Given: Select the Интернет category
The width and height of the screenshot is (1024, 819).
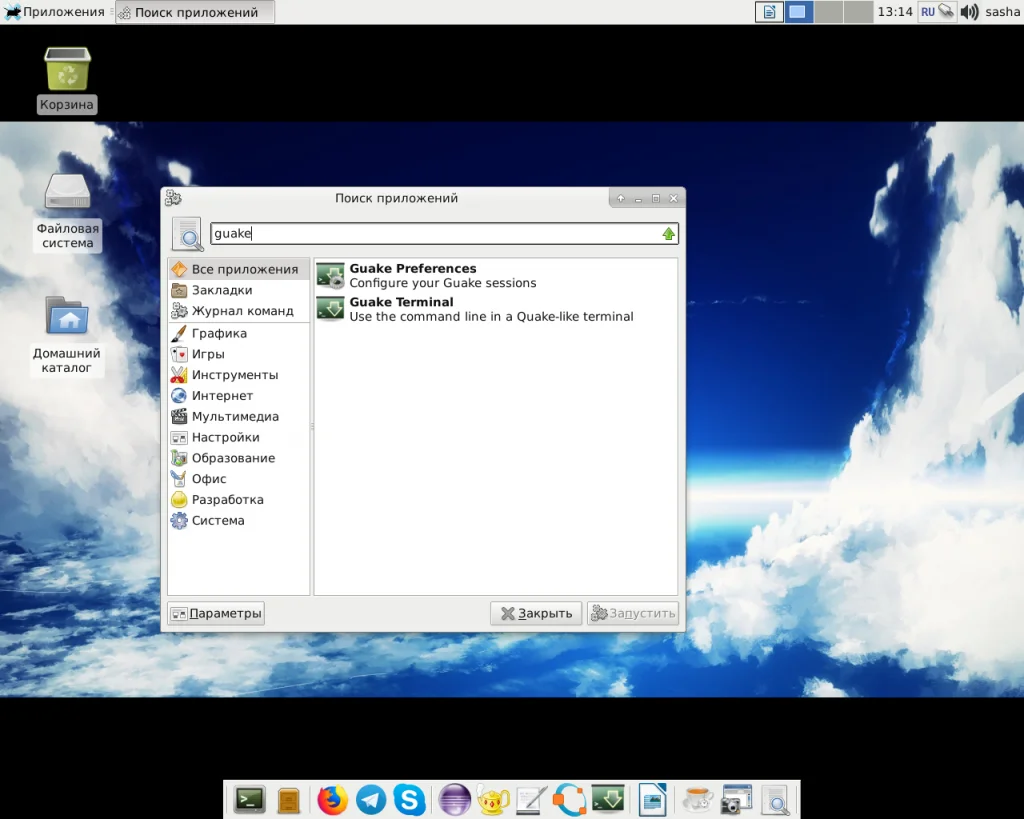Looking at the screenshot, I should coord(222,396).
